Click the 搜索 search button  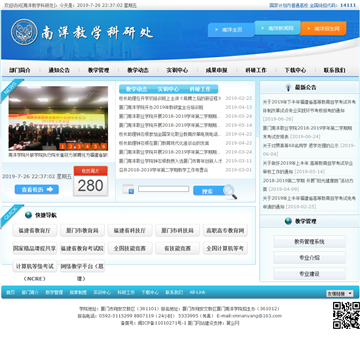209,191
